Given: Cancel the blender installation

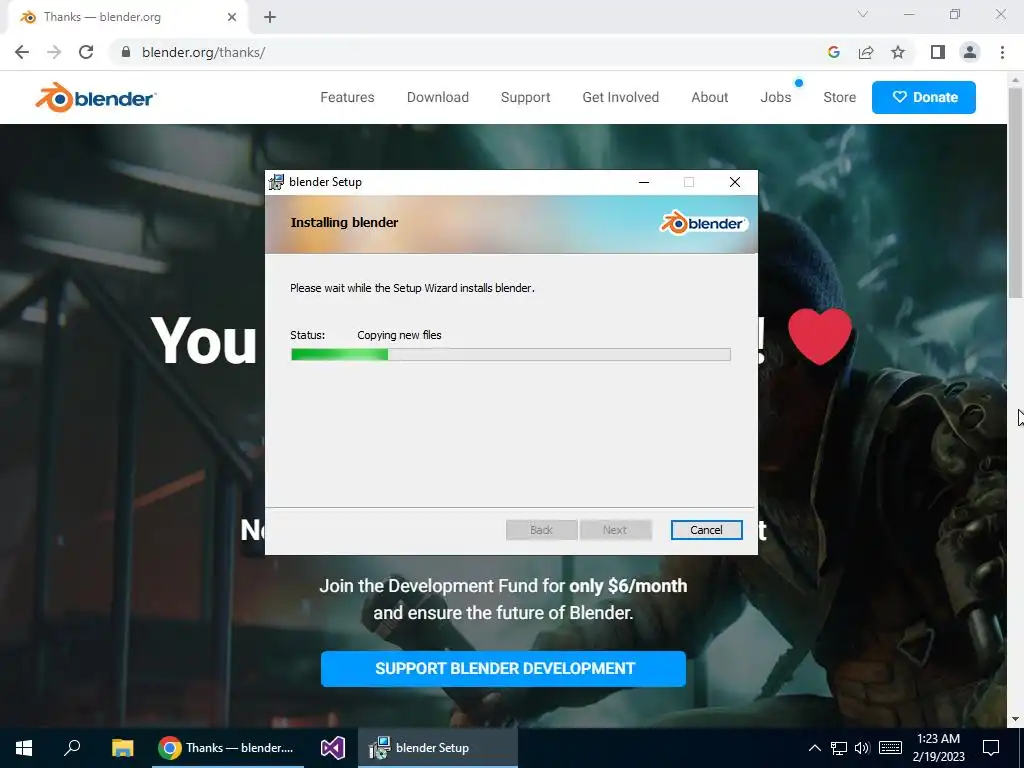Looking at the screenshot, I should [706, 530].
